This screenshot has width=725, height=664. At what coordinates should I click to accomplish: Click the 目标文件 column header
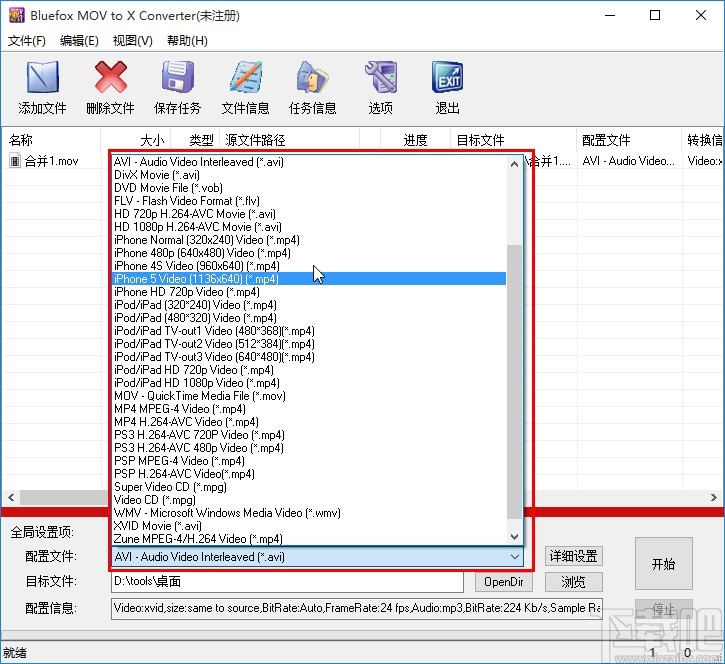[513, 140]
